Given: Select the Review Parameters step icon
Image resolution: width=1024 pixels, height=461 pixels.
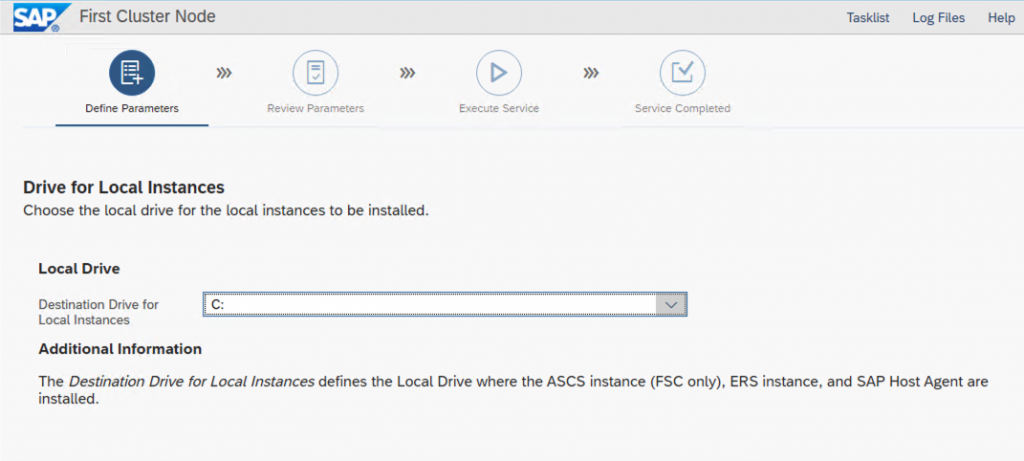Looking at the screenshot, I should coord(315,73).
